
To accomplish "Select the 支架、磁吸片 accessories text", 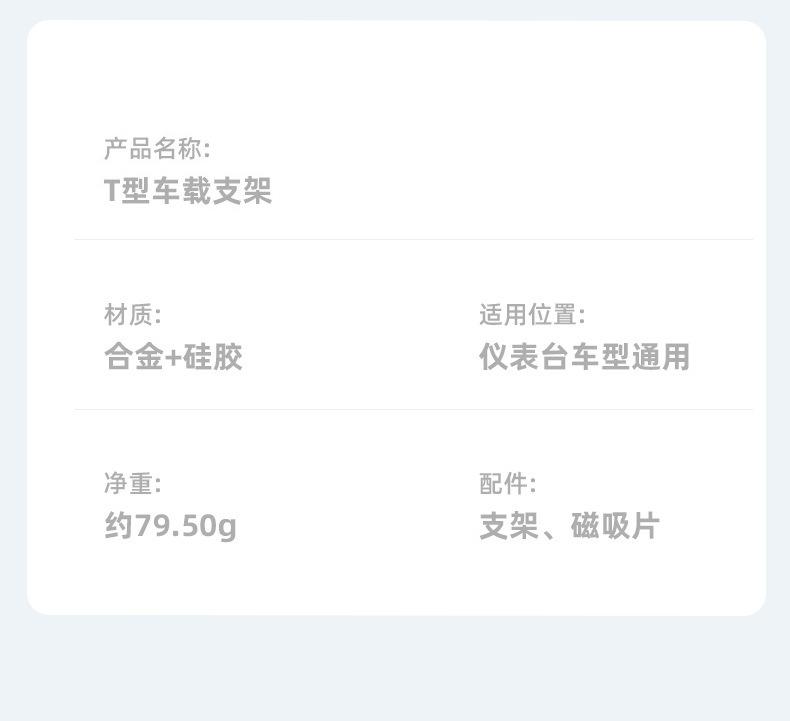I will [x=569, y=526].
